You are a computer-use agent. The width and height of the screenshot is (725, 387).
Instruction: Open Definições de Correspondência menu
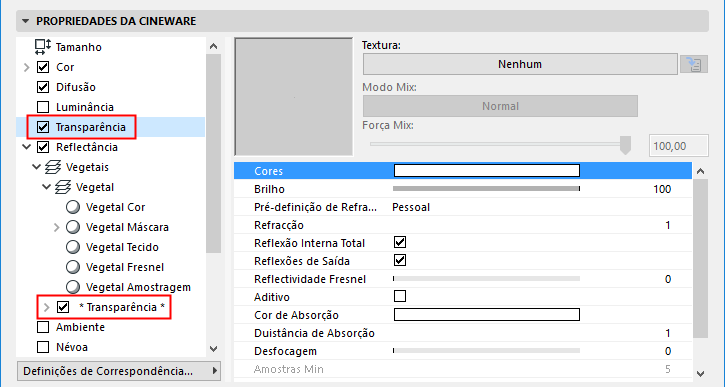coord(119,371)
